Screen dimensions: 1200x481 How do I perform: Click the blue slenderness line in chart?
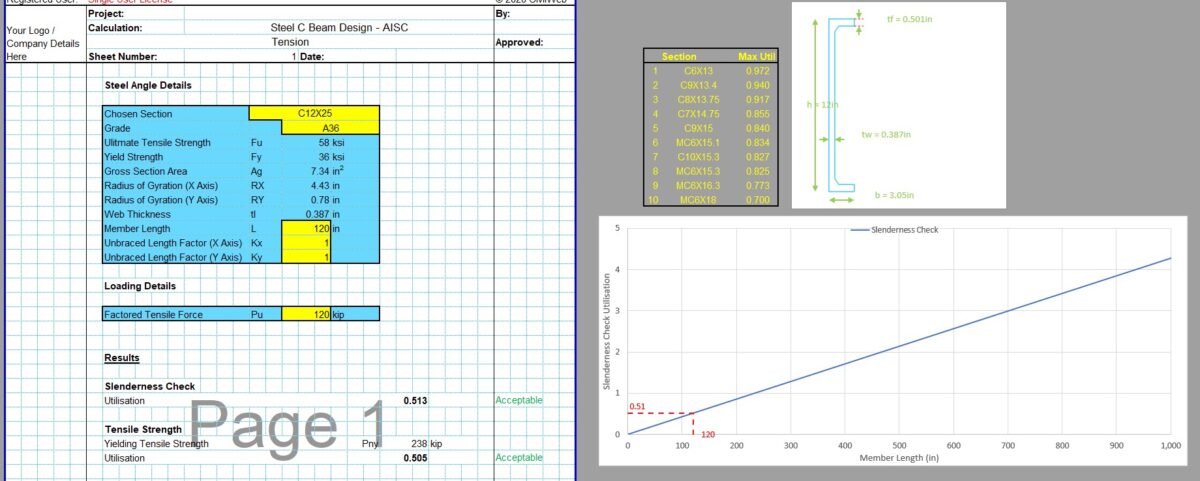(x=900, y=346)
